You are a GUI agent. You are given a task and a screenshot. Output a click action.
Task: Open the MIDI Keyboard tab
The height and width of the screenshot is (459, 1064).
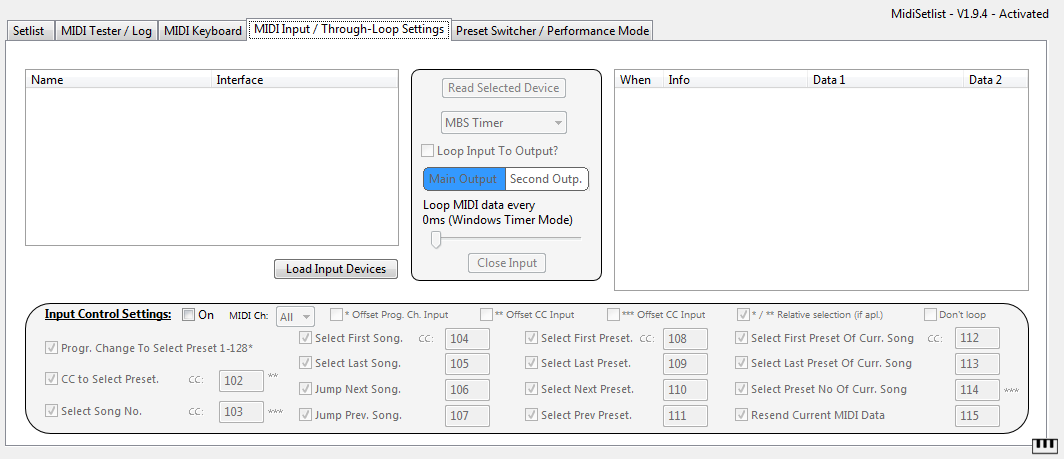pyautogui.click(x=203, y=31)
